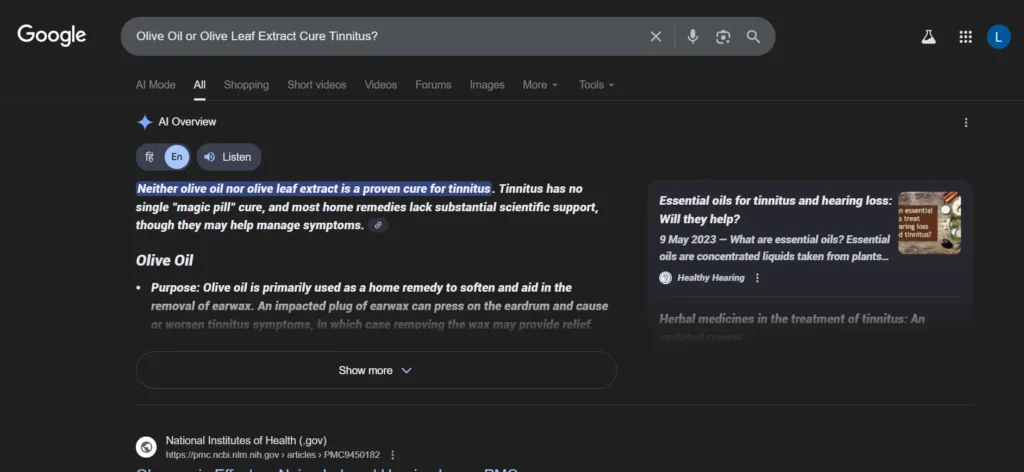Image resolution: width=1024 pixels, height=472 pixels.
Task: Open the Google account profile avatar
Action: 998,37
